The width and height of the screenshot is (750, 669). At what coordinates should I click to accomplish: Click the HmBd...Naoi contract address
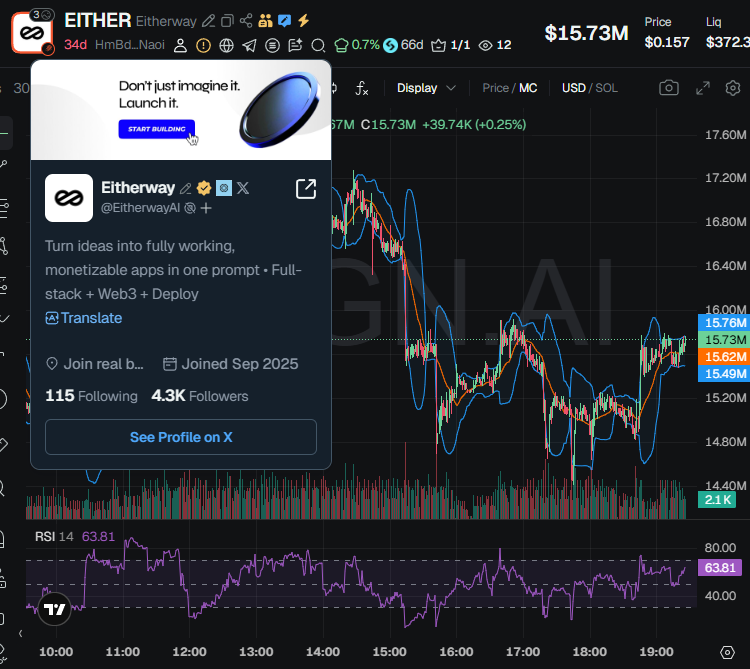(130, 45)
